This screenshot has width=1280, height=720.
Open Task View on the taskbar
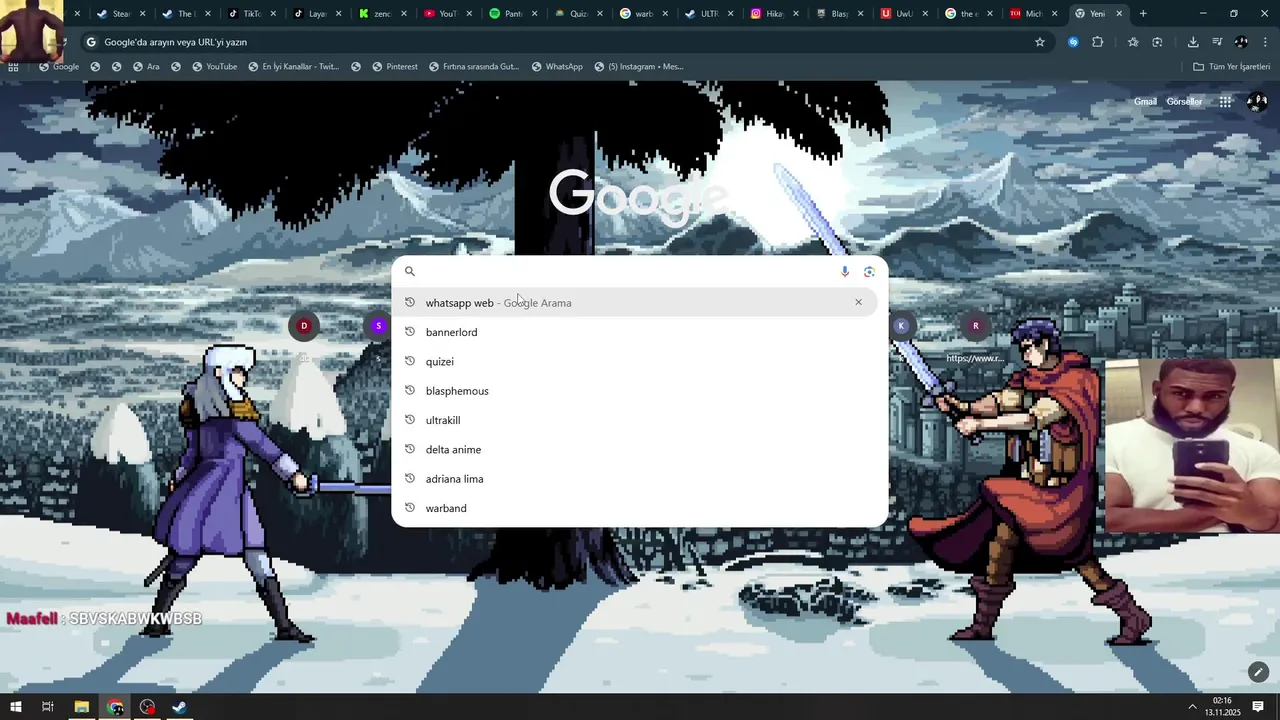[47, 707]
